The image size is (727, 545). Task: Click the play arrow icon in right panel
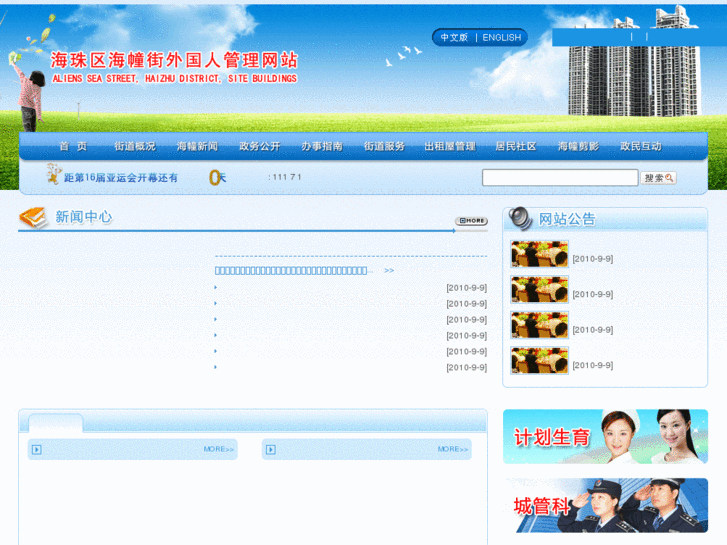click(271, 449)
